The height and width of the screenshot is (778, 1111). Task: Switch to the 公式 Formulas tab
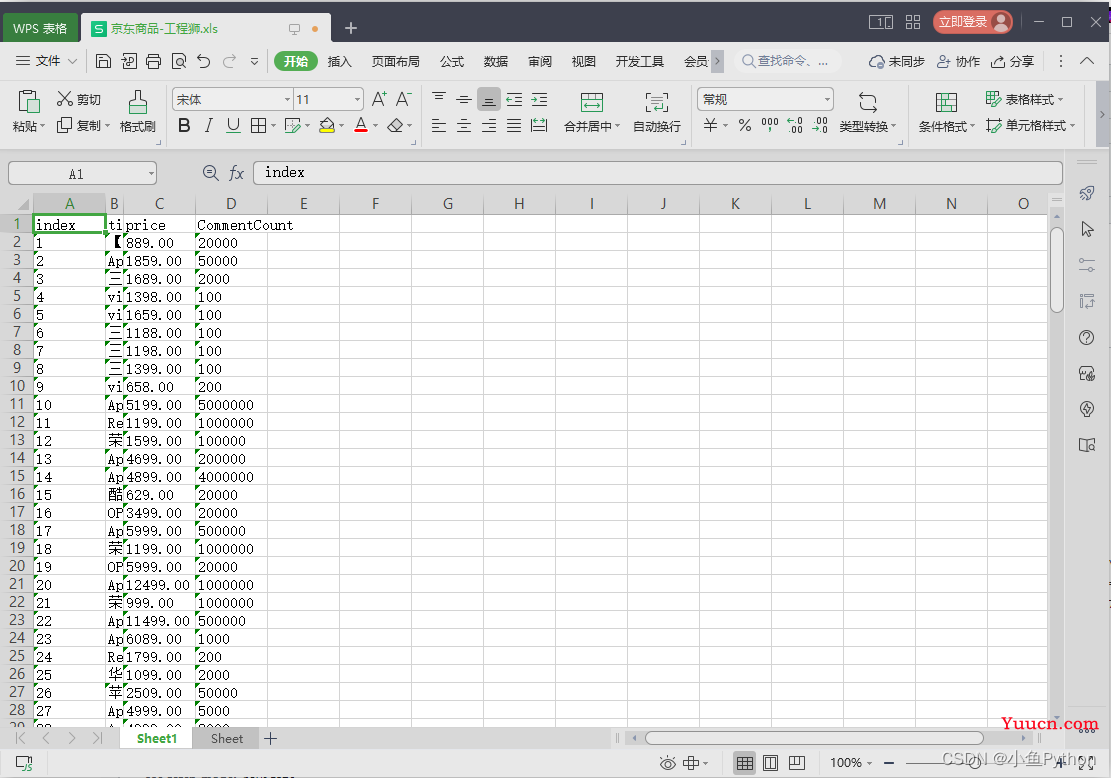tap(451, 62)
